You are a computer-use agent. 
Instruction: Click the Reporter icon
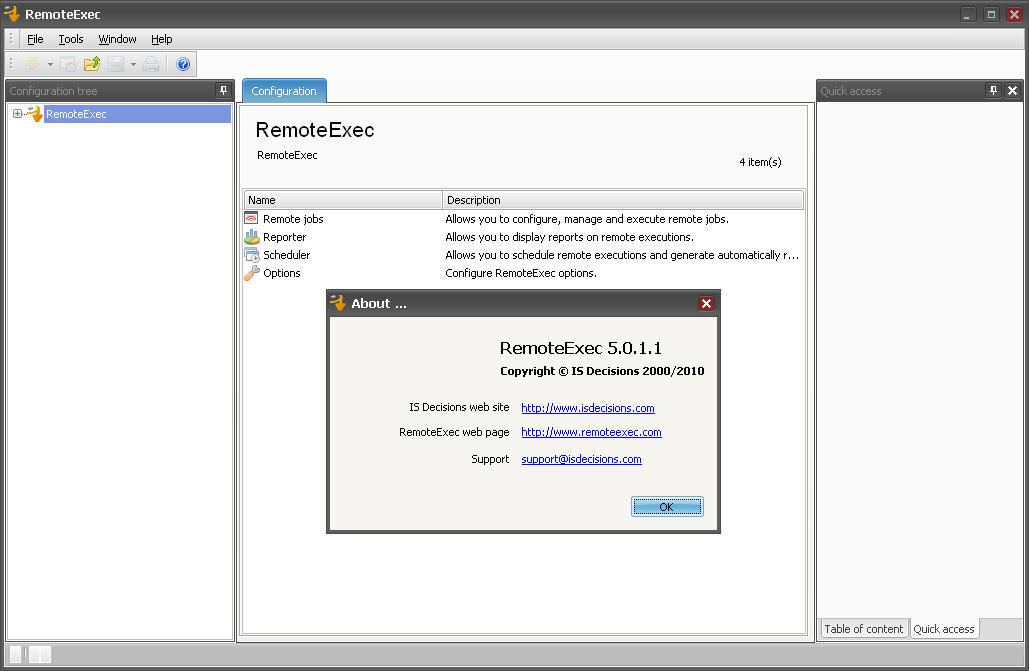coord(251,236)
